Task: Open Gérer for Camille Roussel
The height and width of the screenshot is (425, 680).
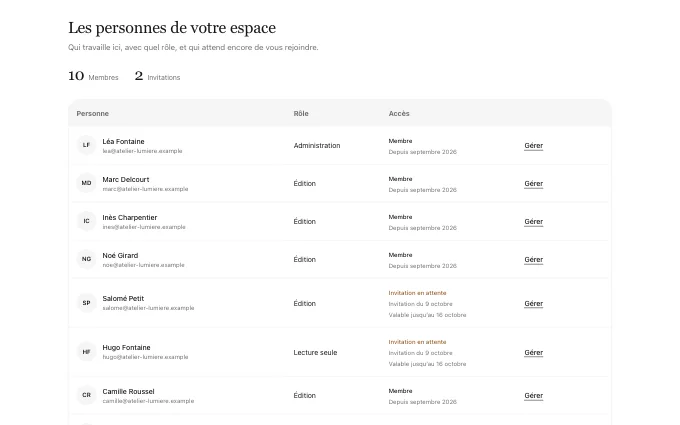Action: [x=533, y=396]
